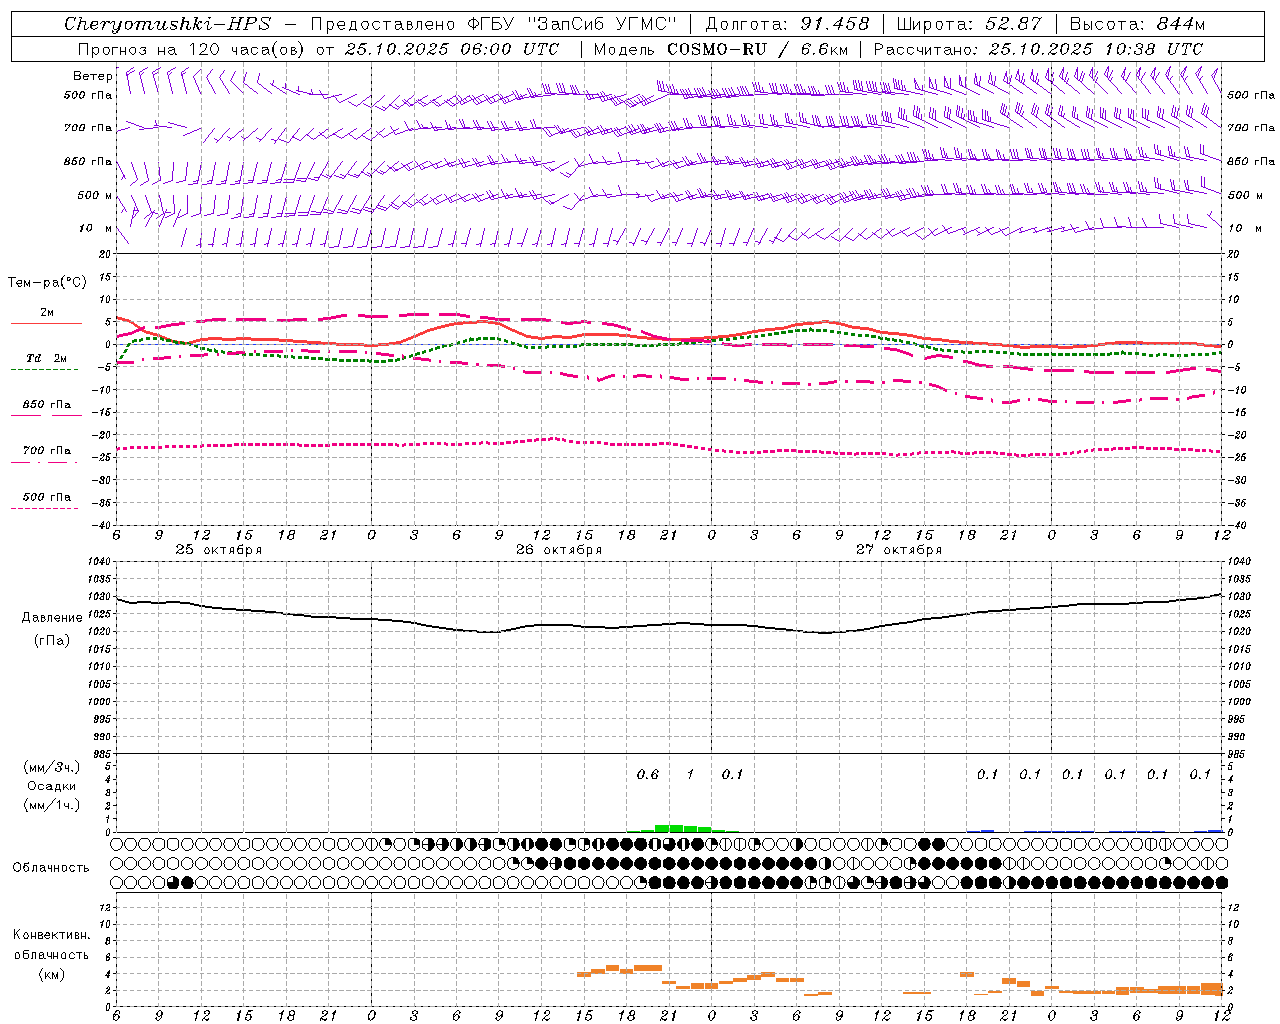Click the solid red line sample under 2м legend
This screenshot has height=1024, width=1280.
click(x=47, y=323)
